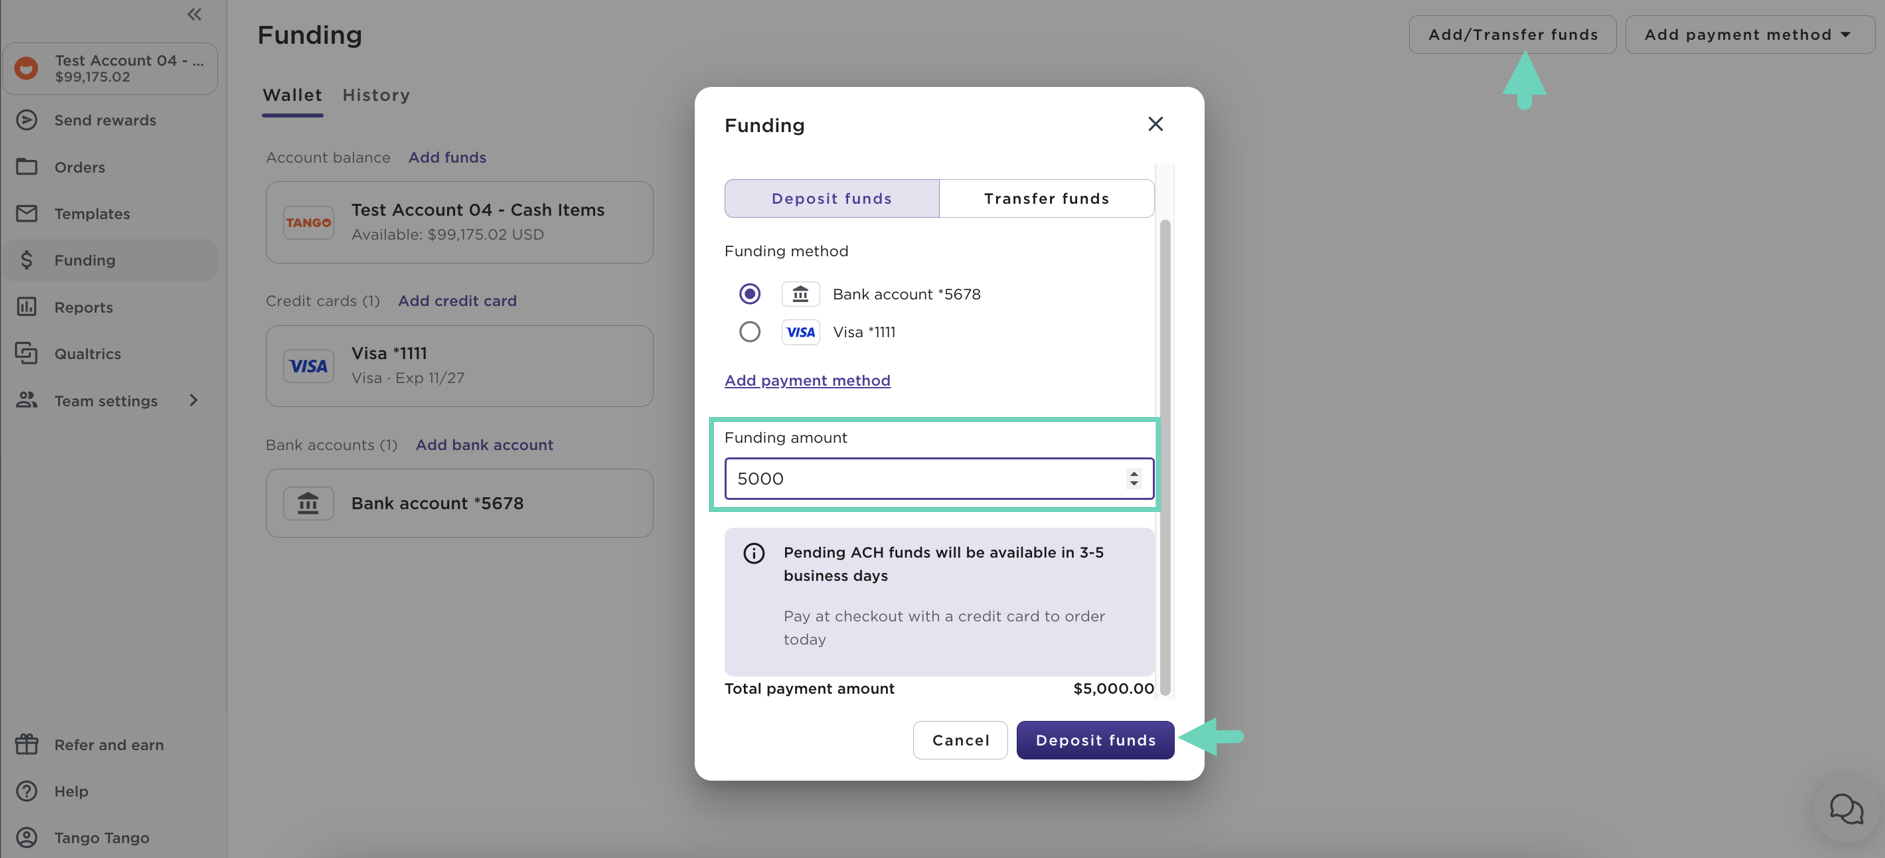Click the bank icon on the Bank account tile
The image size is (1885, 858).
(x=308, y=503)
